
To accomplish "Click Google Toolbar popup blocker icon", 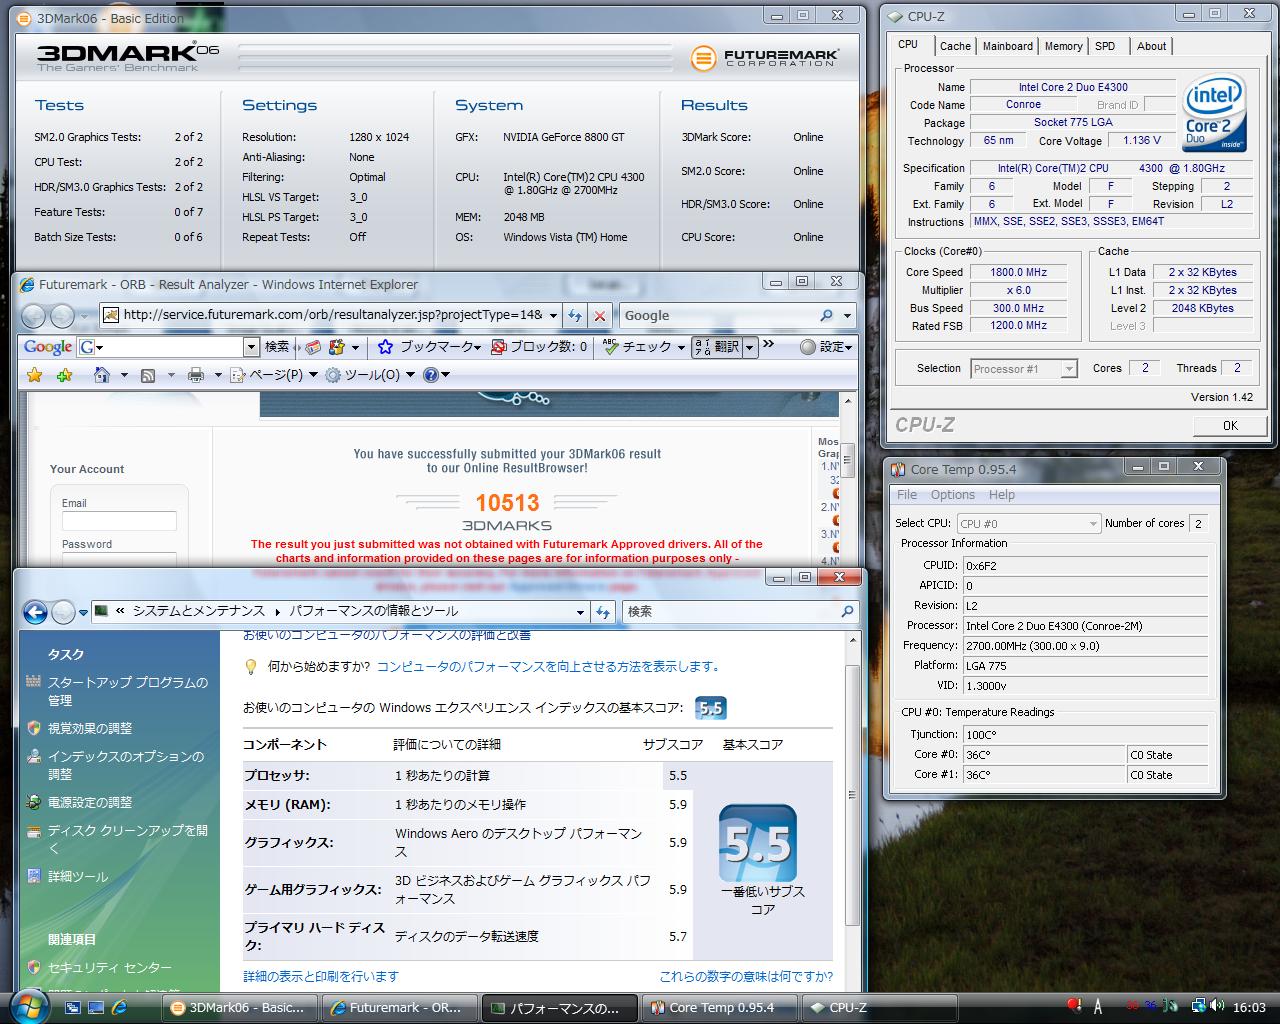I will pos(499,347).
